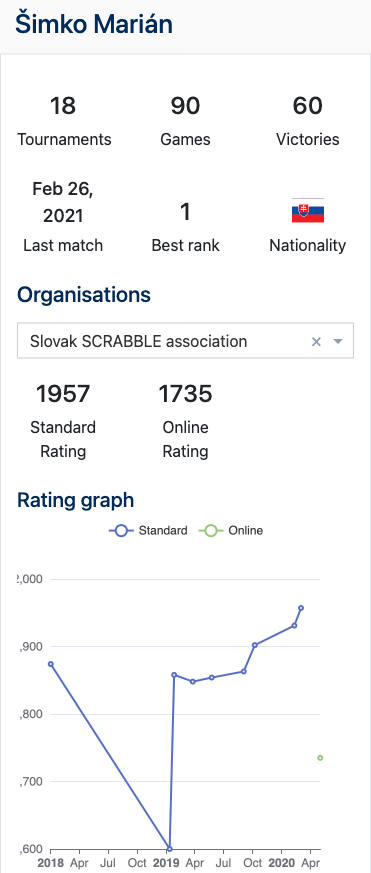This screenshot has height=873, width=371.
Task: Click the green Online rating data point
Action: 320,758
